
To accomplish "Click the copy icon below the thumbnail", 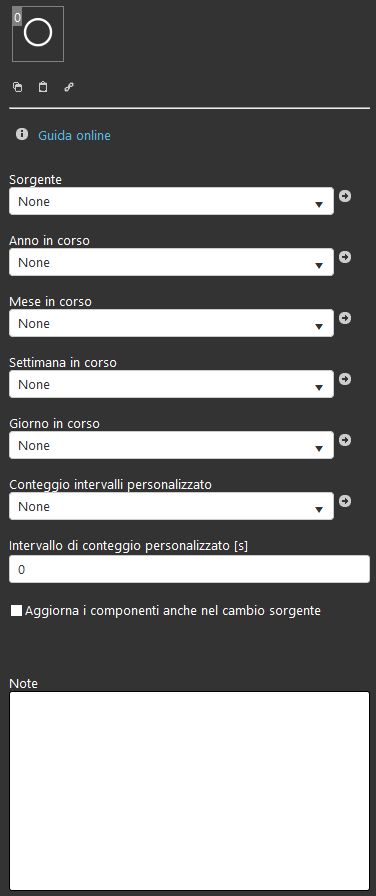I will [18, 87].
